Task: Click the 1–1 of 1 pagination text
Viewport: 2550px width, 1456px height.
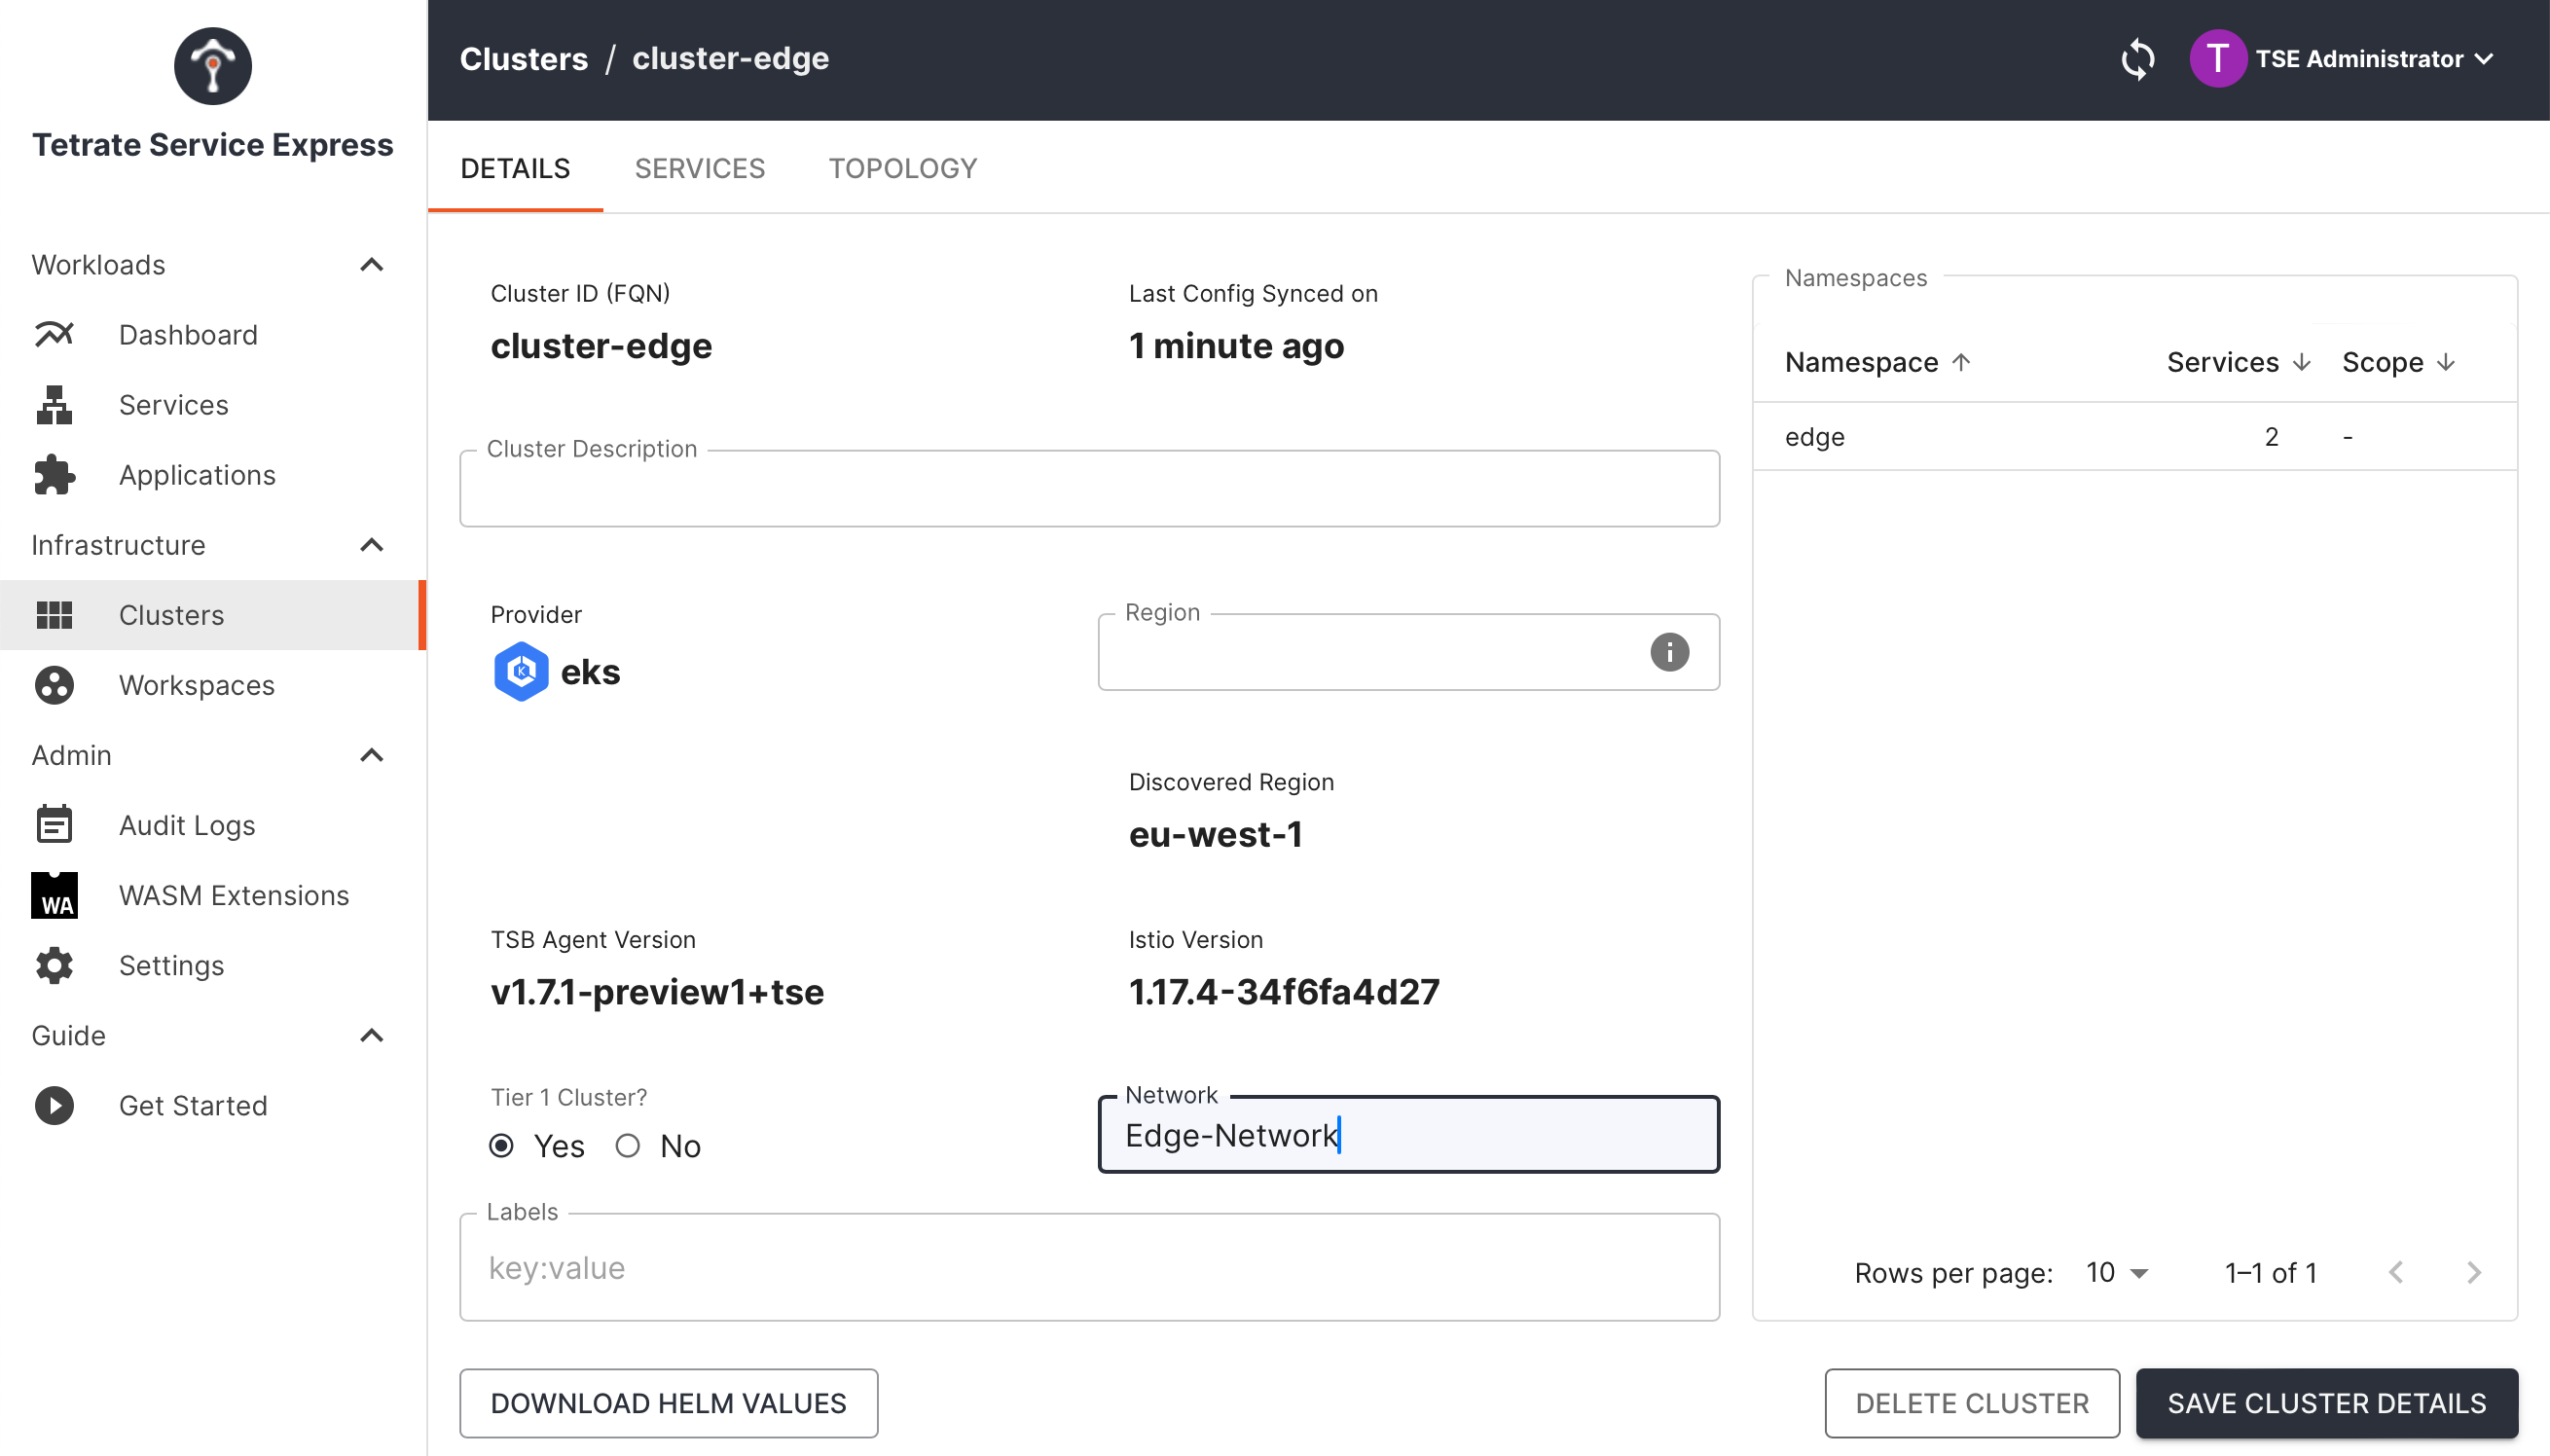Action: tap(2270, 1272)
